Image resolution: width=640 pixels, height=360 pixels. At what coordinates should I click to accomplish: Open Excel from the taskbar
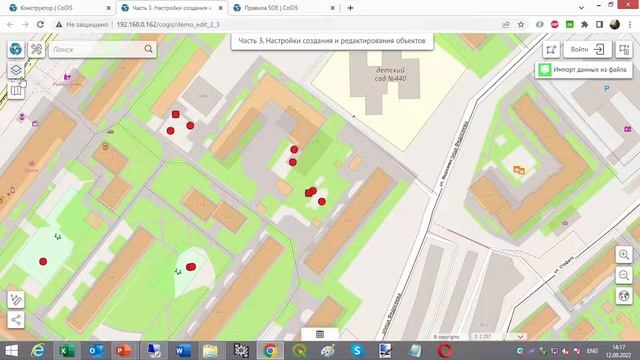(x=66, y=351)
